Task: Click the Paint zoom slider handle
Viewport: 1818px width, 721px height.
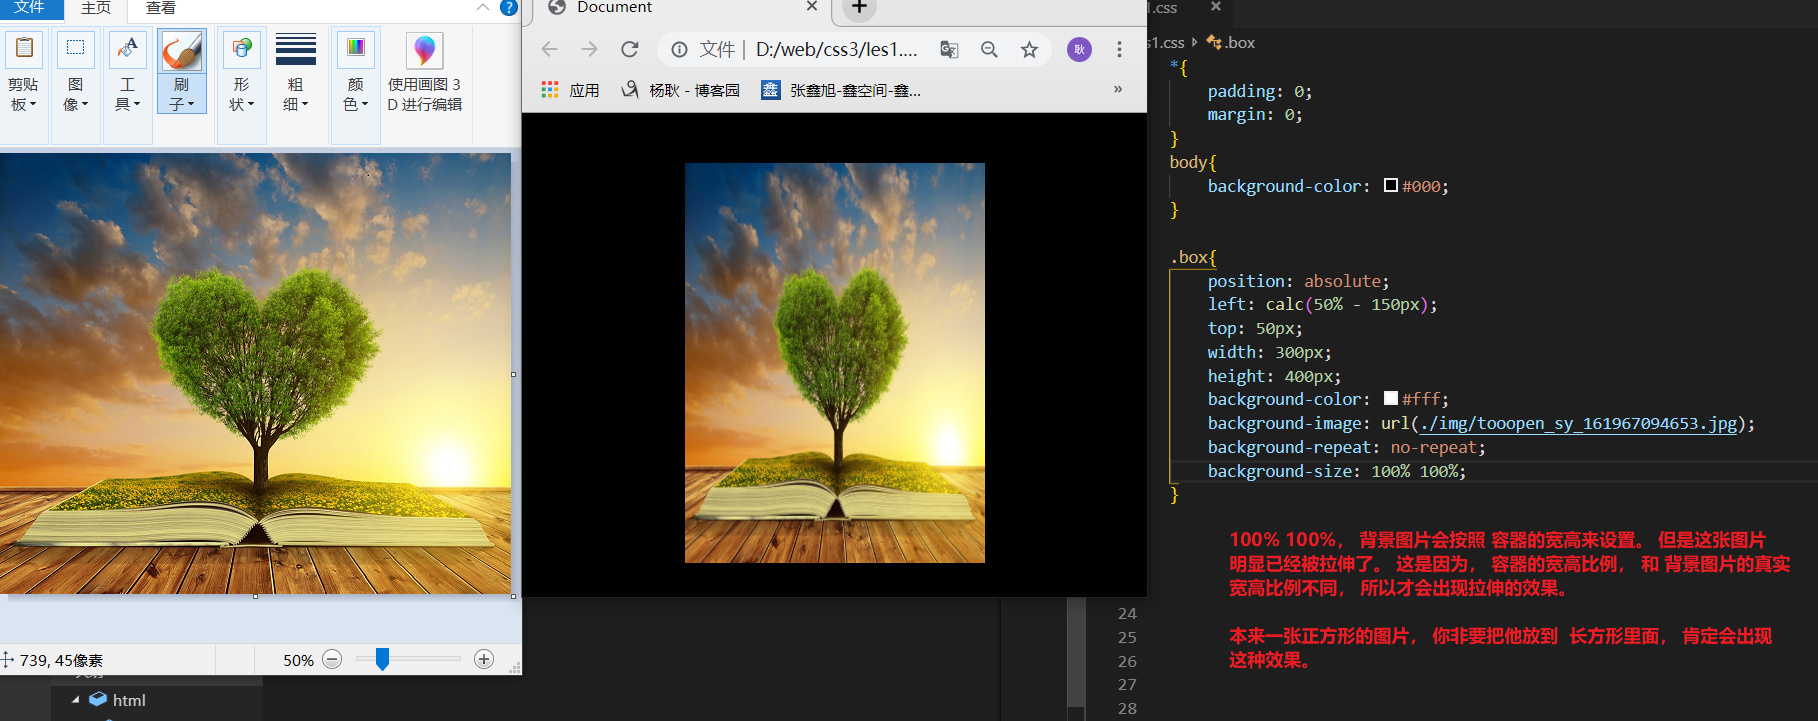Action: click(382, 659)
